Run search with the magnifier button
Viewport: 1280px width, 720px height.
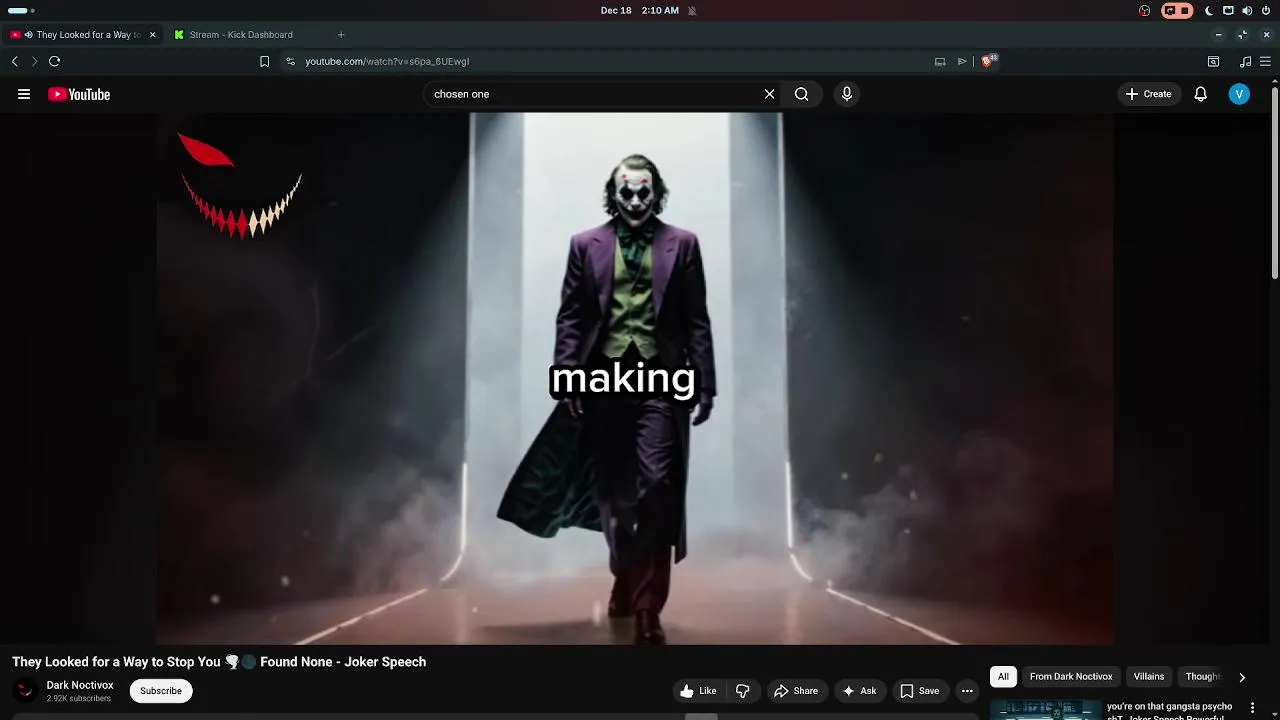tap(802, 94)
